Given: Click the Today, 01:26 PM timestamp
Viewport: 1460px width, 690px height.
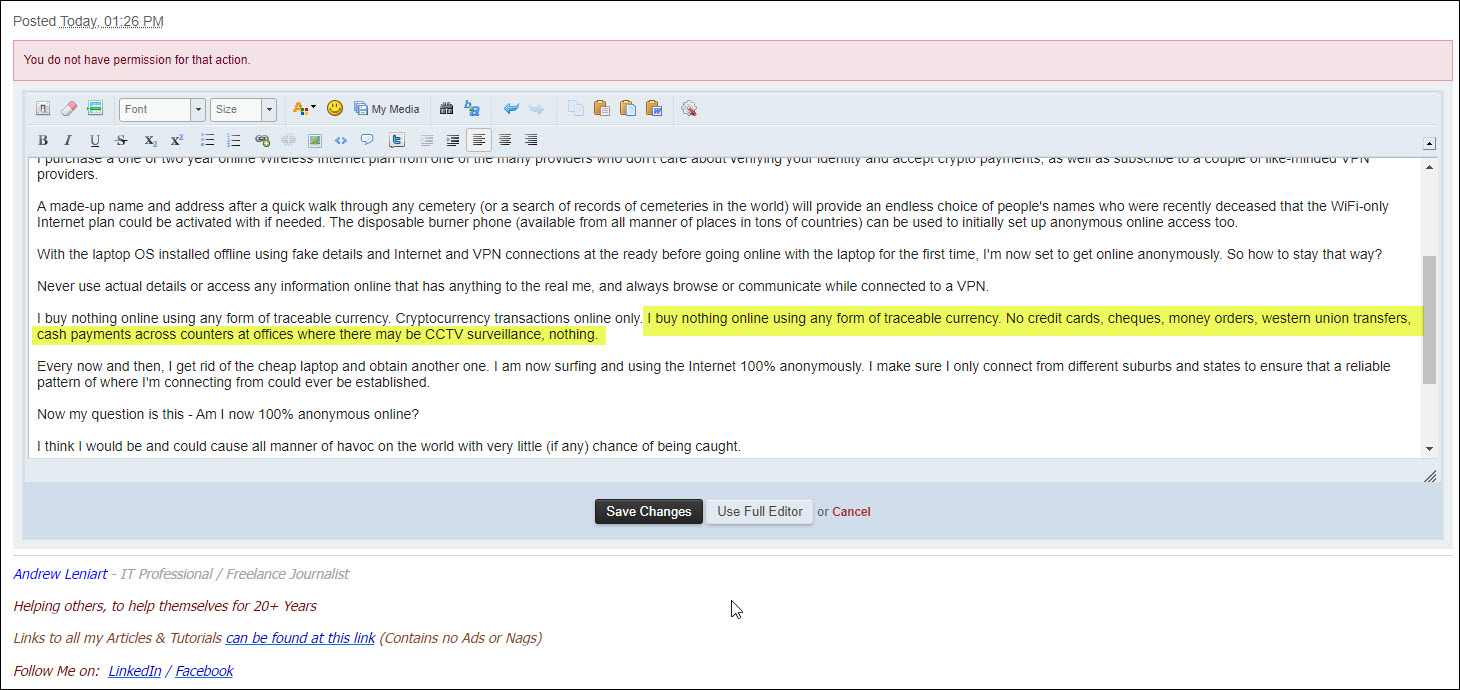Looking at the screenshot, I should [112, 21].
